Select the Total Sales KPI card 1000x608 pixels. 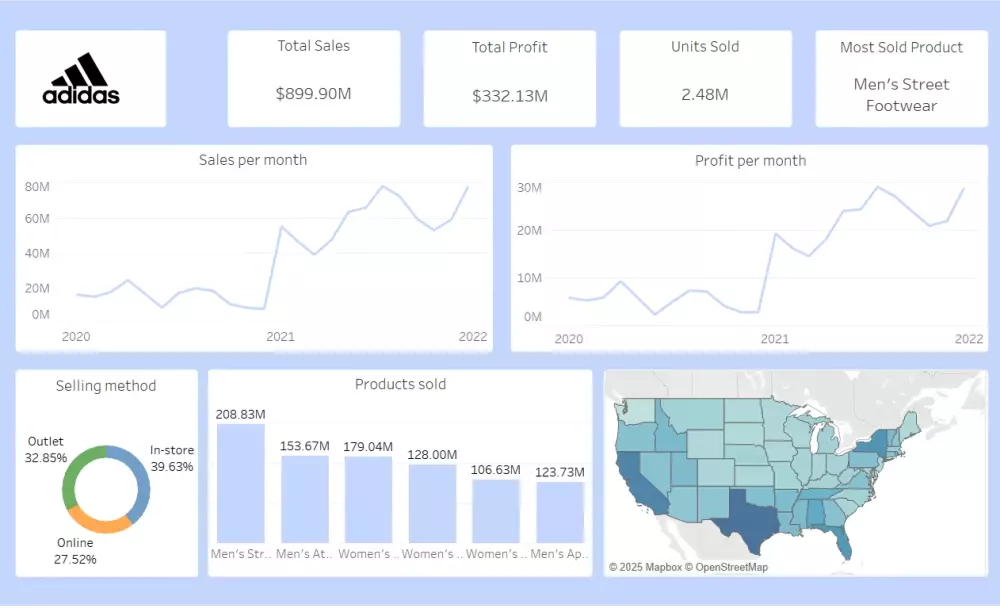[313, 77]
